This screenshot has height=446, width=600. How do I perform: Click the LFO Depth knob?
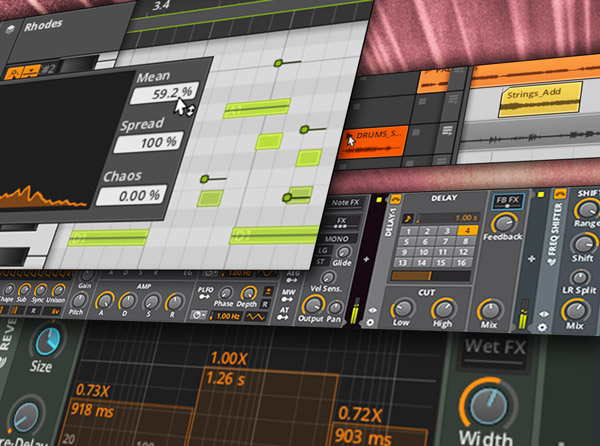249,293
